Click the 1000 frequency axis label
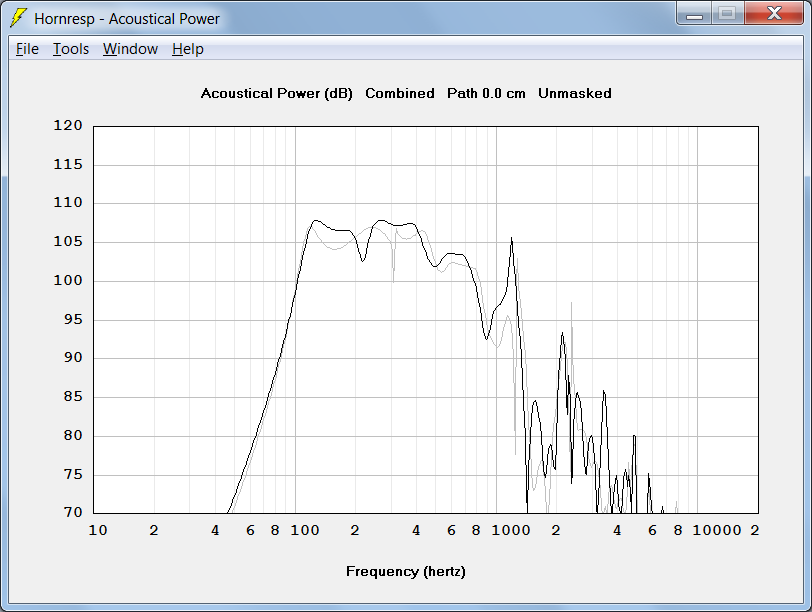This screenshot has height=612, width=812. 511,530
